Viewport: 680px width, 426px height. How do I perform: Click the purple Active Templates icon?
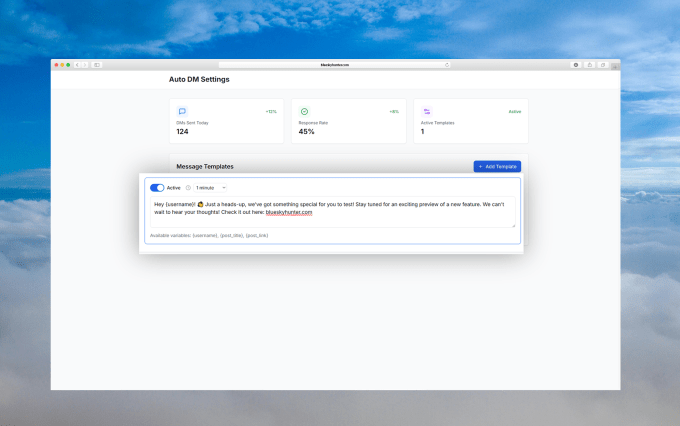coord(427,111)
